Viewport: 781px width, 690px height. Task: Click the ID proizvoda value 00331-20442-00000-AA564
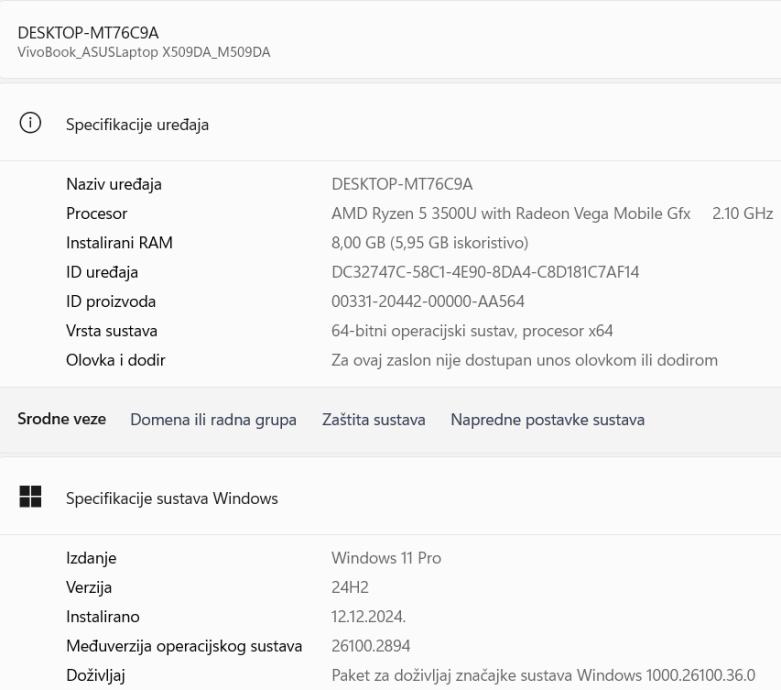(428, 301)
